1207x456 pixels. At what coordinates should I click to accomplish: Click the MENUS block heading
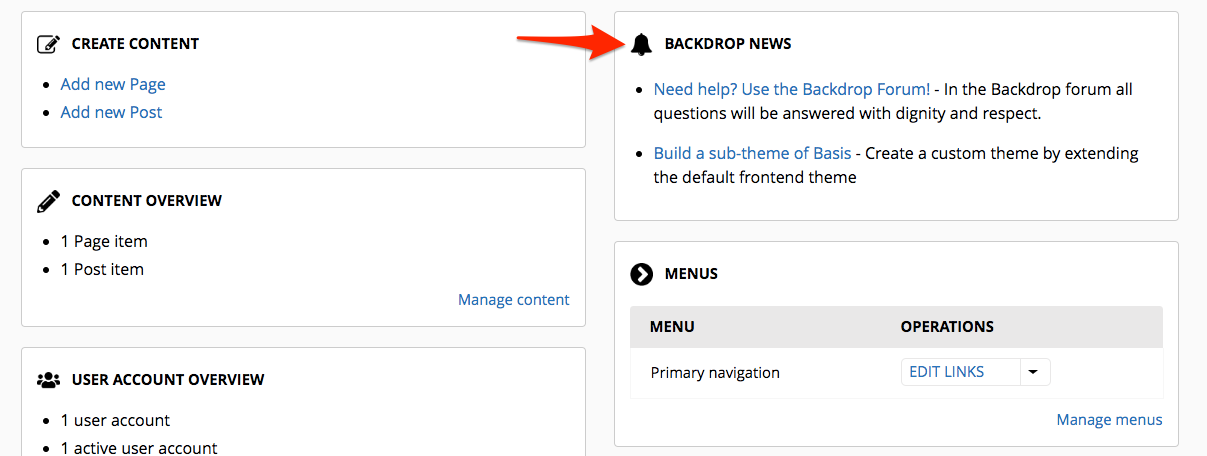(691, 274)
